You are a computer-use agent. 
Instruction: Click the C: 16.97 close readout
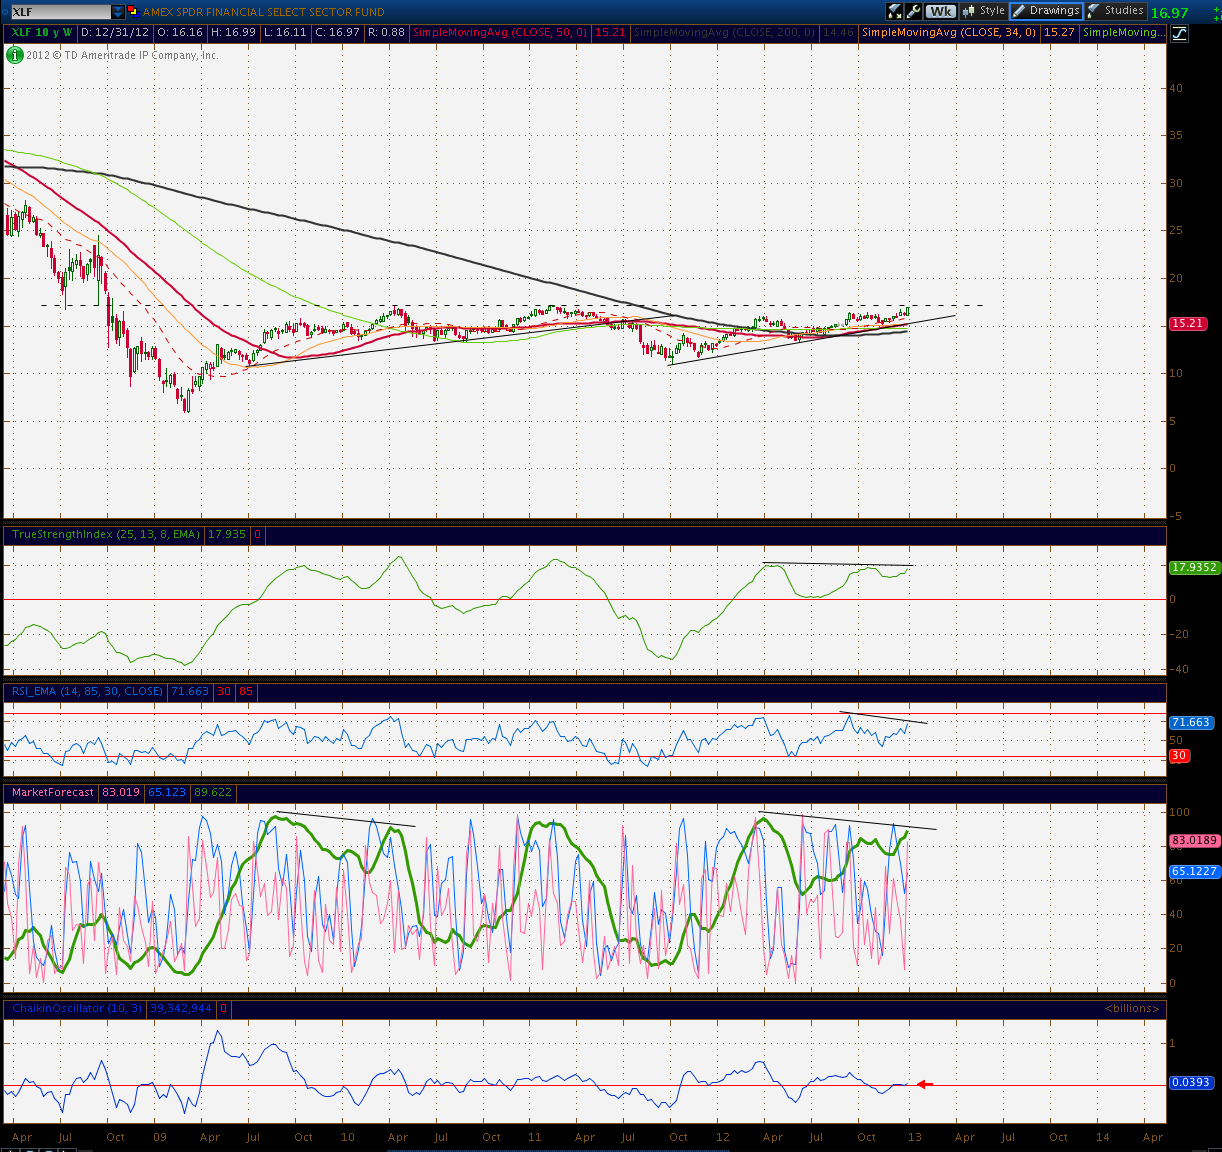(337, 33)
